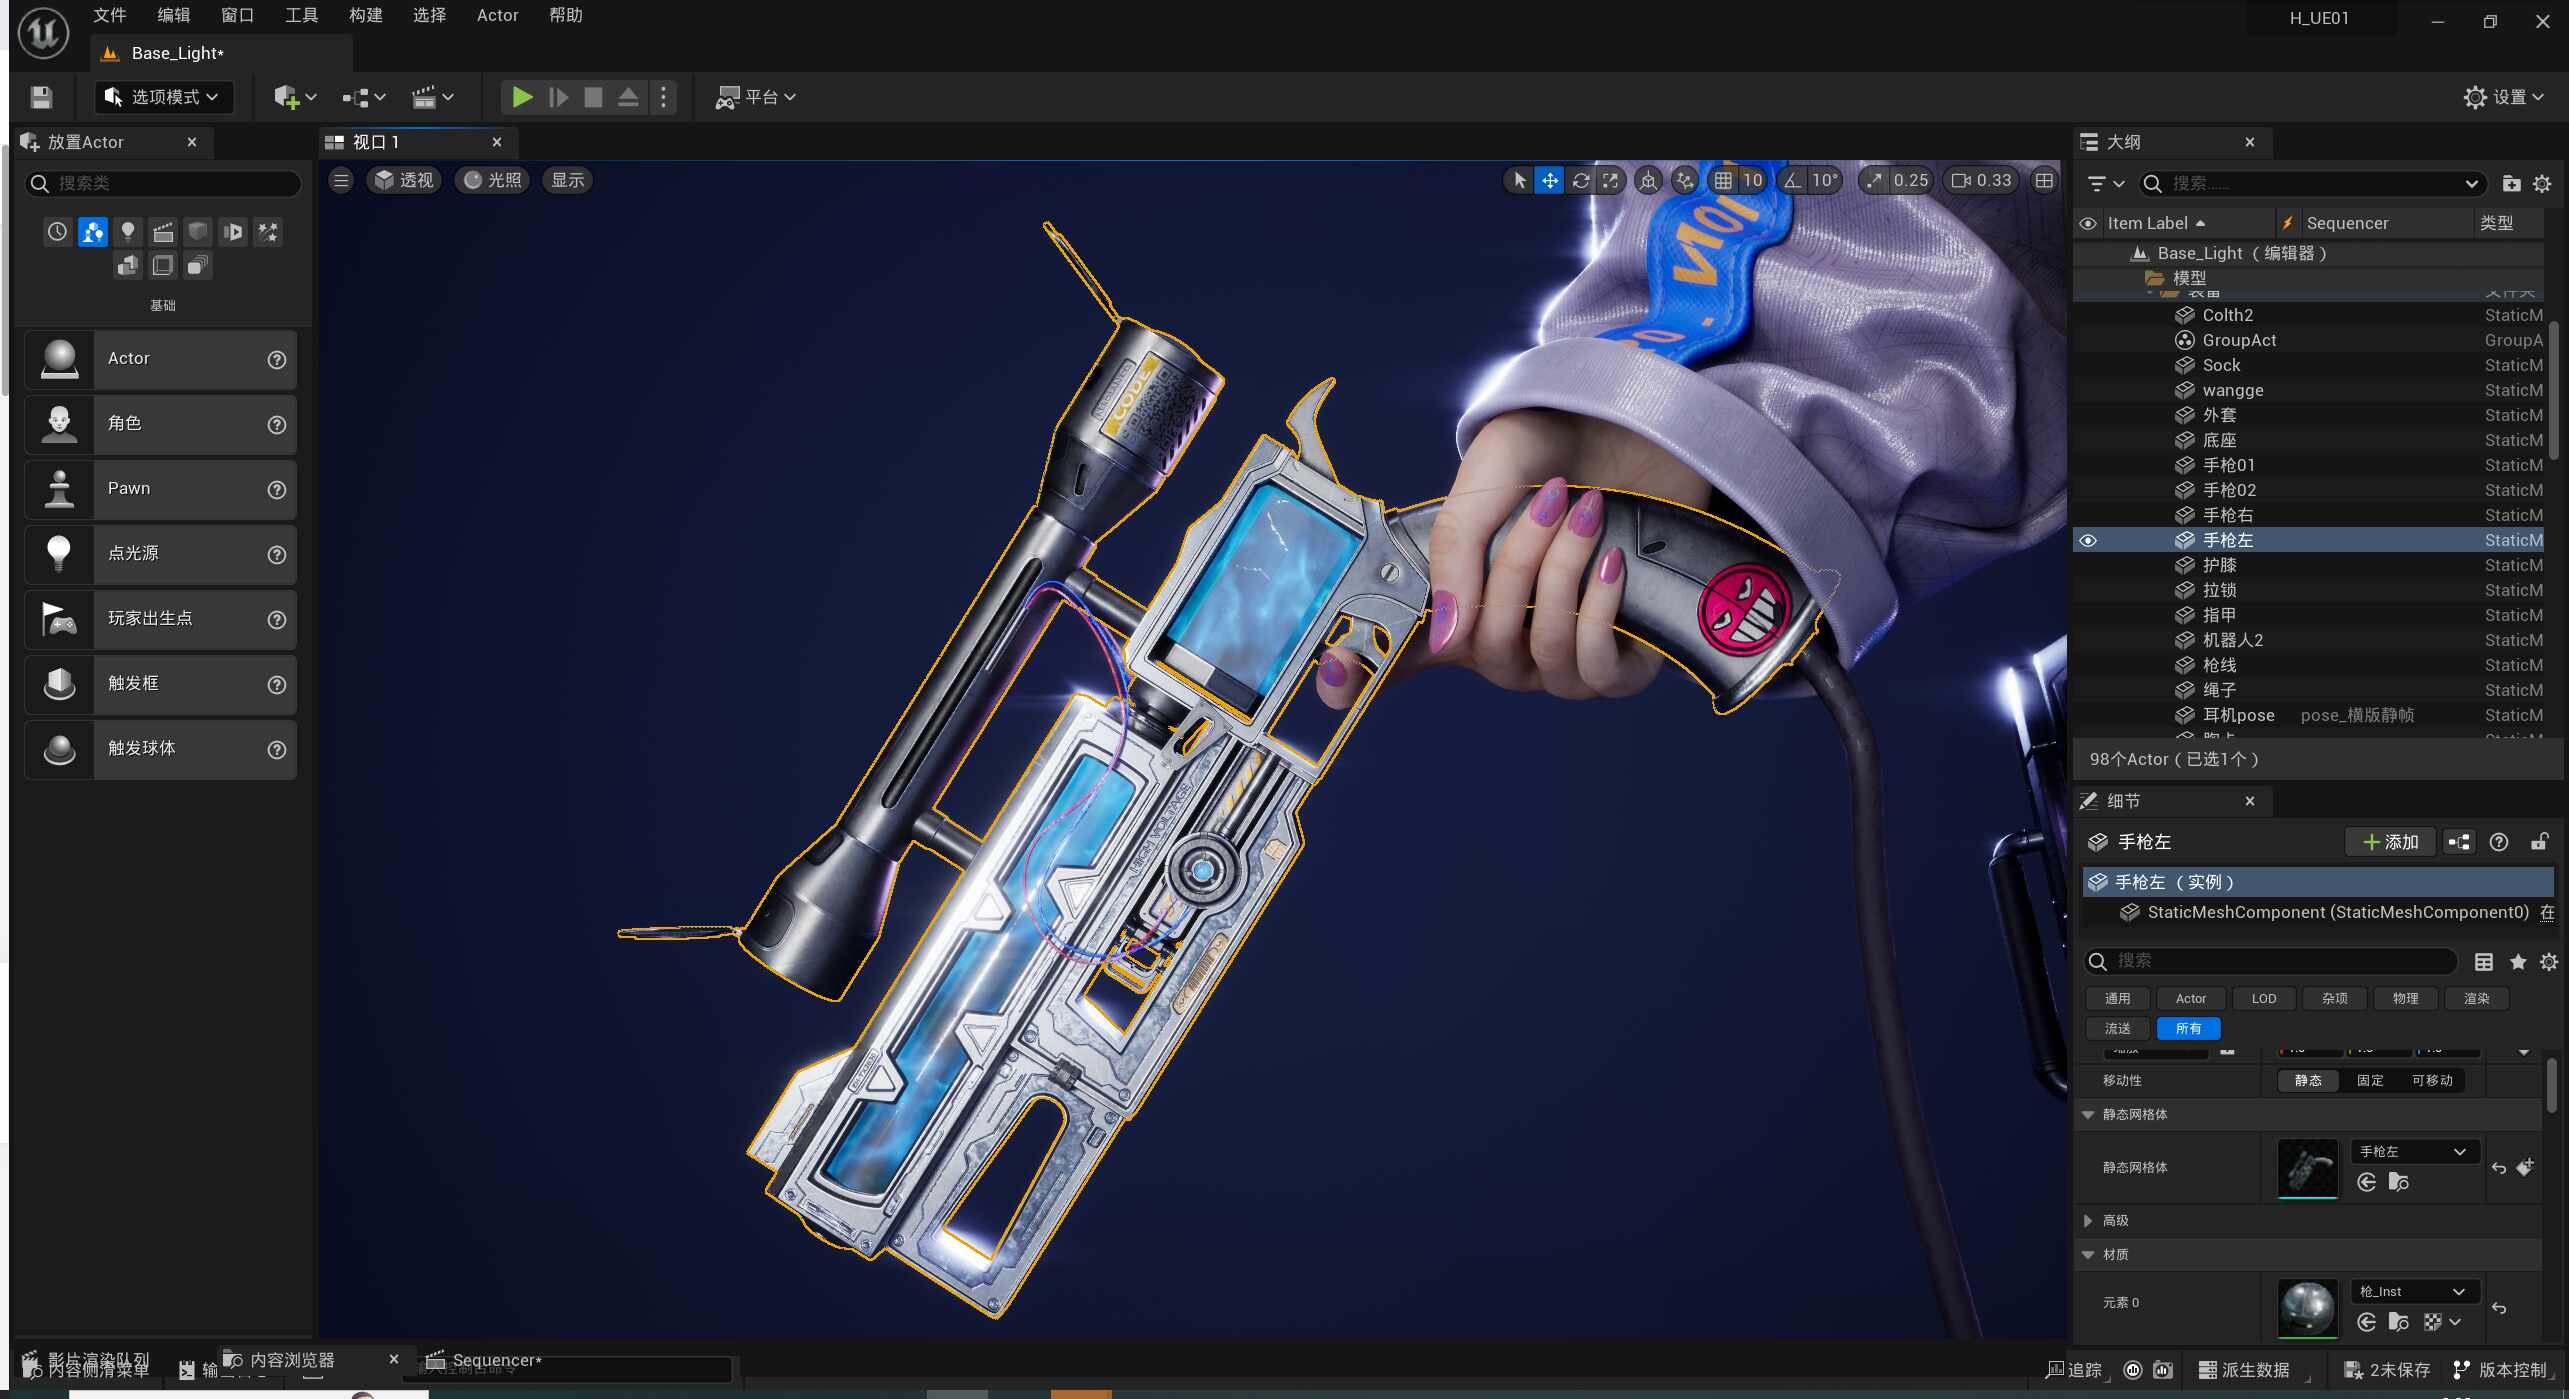Open the rotation snap 10° value dropdown

pos(1825,181)
